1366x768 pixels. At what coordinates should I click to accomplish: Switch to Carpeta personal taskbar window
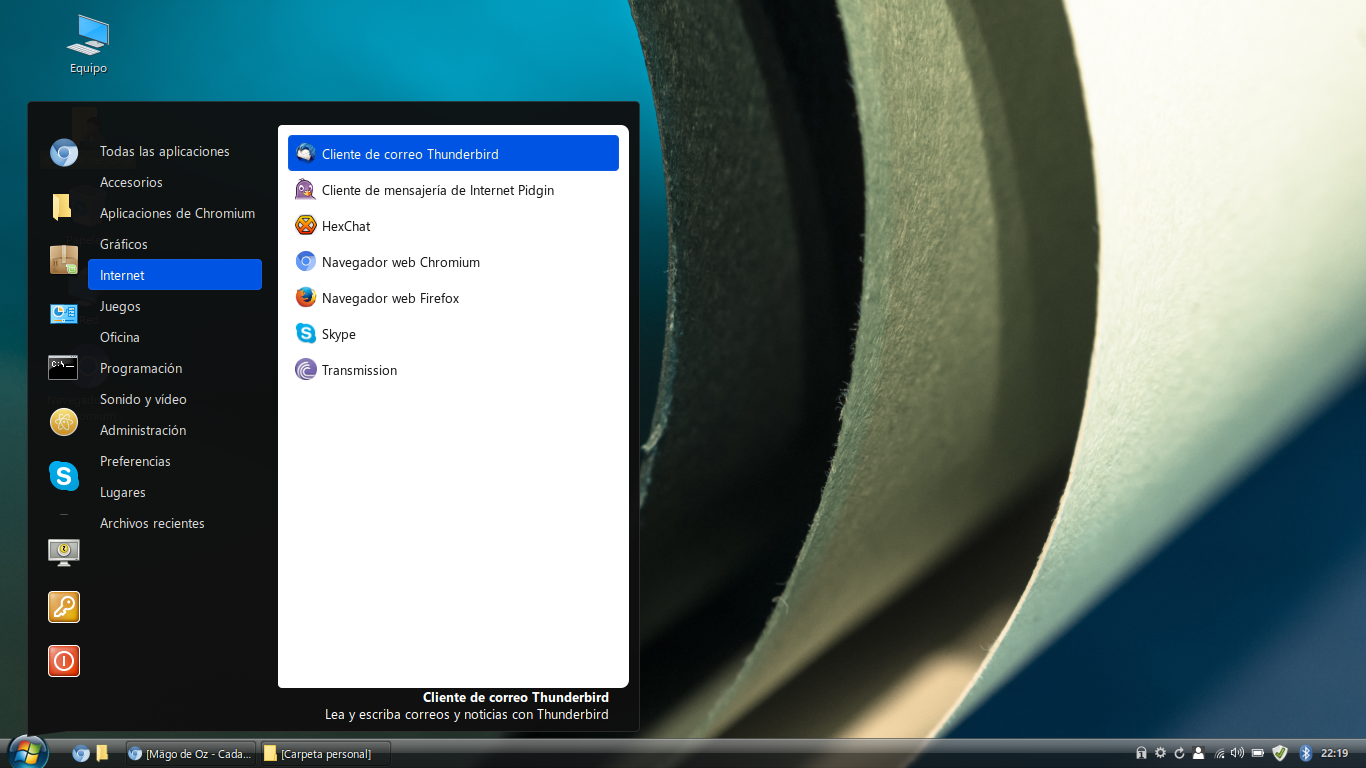pyautogui.click(x=325, y=754)
